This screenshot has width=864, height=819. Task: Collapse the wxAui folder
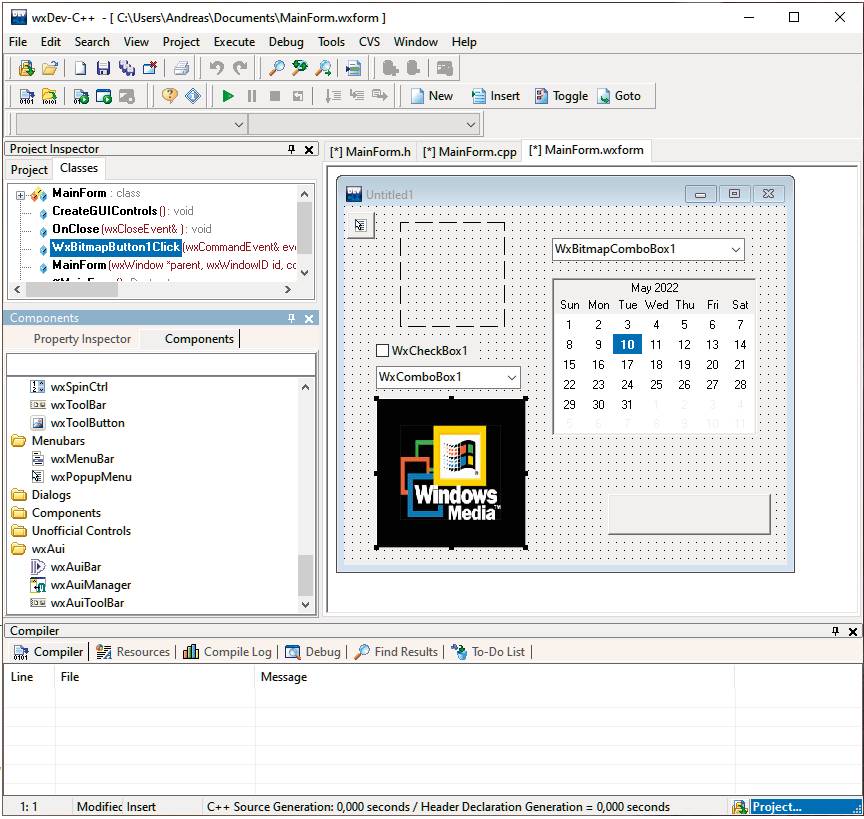tap(19, 549)
